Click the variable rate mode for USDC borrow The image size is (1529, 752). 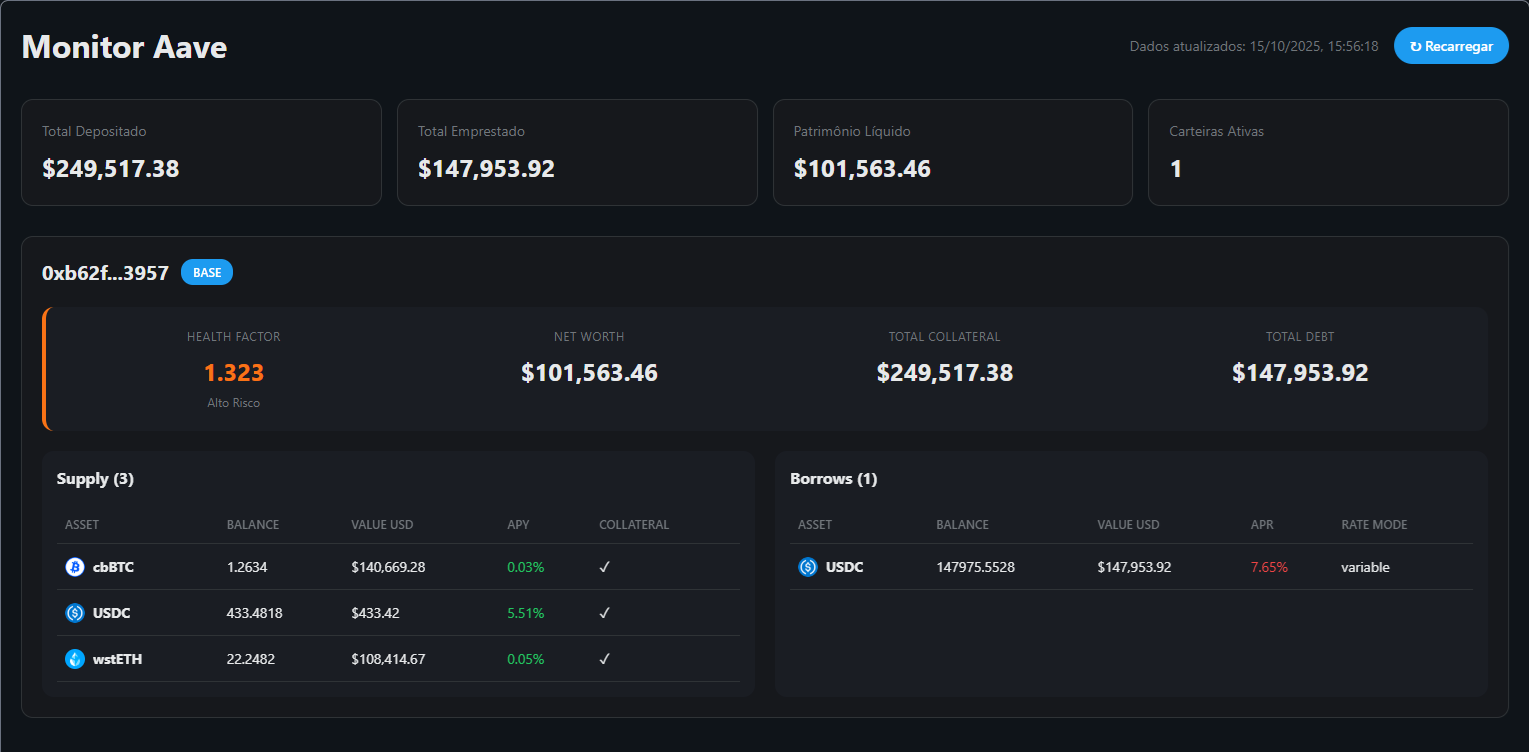1365,567
